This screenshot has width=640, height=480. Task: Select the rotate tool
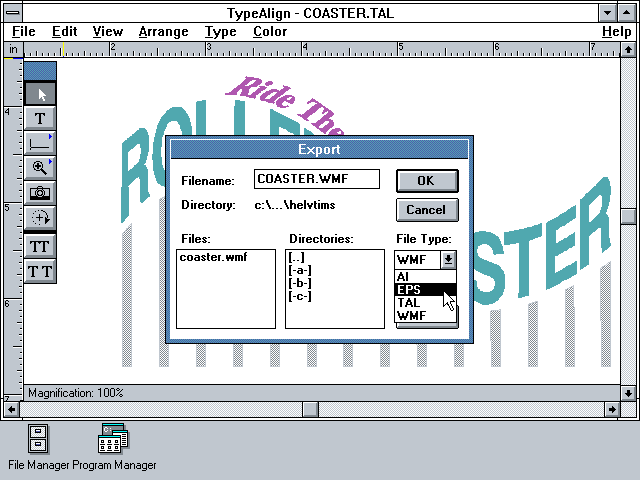click(40, 217)
